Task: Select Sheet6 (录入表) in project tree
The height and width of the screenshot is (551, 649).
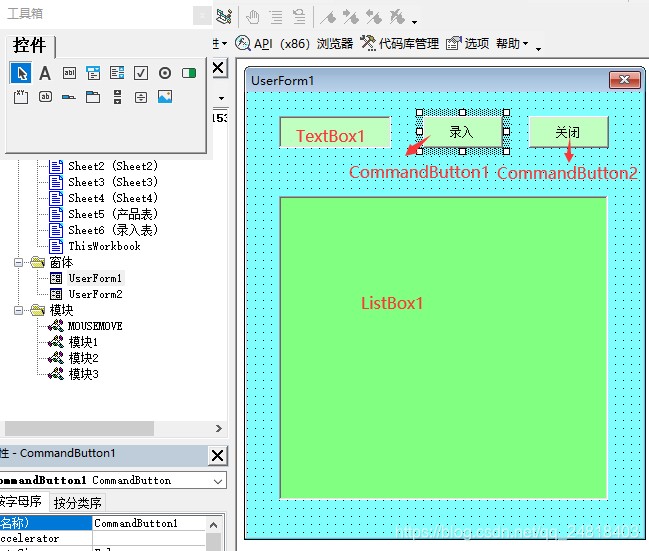Action: (x=113, y=230)
